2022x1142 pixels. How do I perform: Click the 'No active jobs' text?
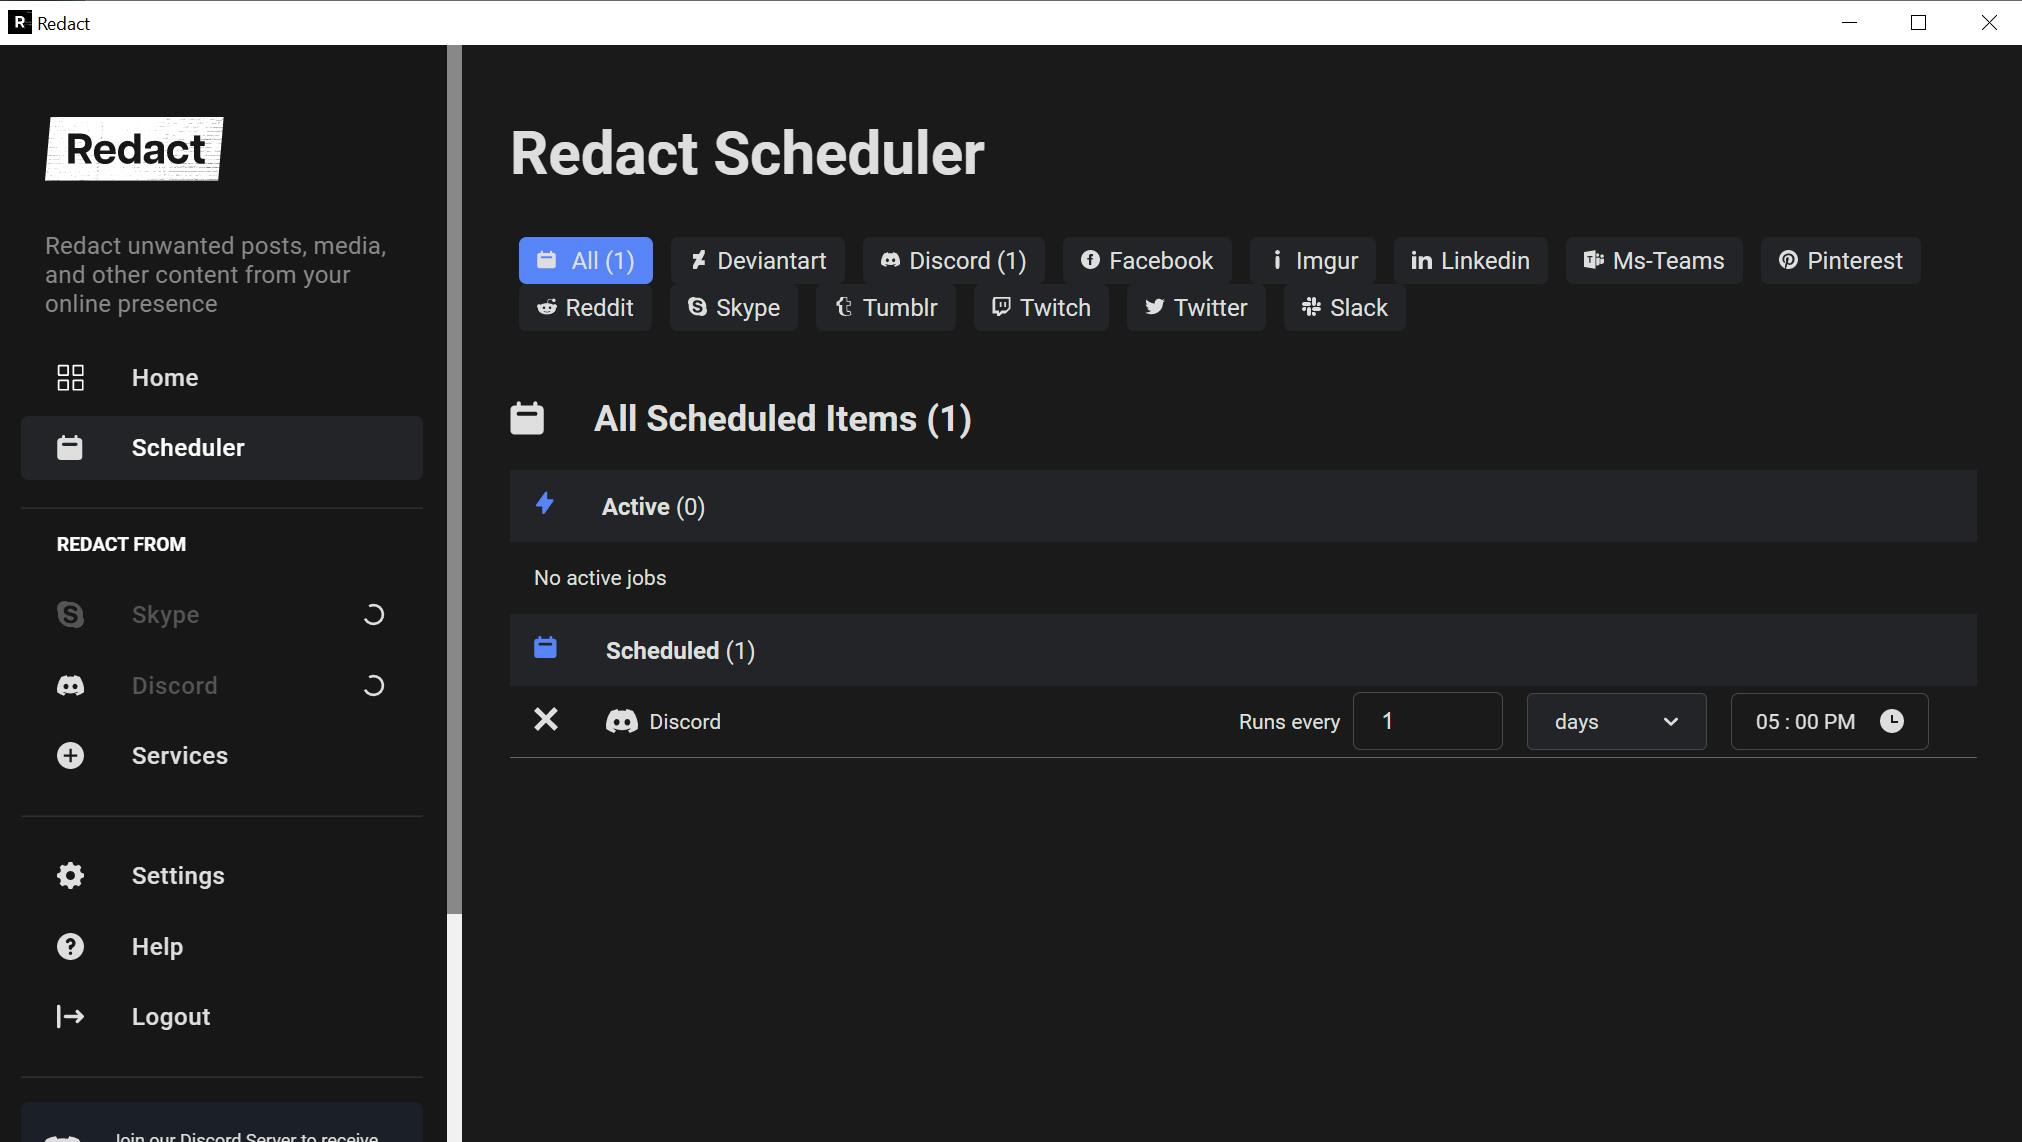click(600, 578)
